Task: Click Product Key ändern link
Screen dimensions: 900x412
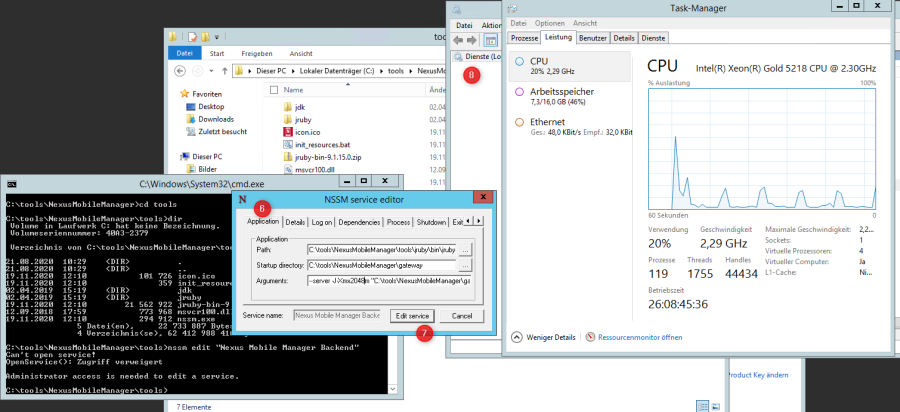Action: tap(758, 375)
